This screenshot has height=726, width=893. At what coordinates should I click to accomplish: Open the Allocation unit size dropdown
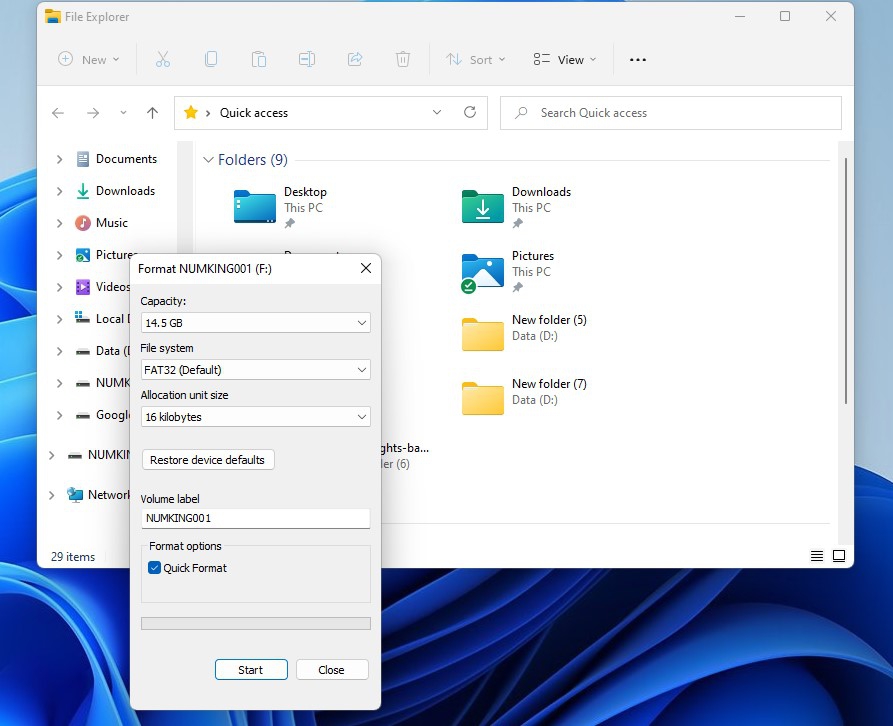click(255, 417)
